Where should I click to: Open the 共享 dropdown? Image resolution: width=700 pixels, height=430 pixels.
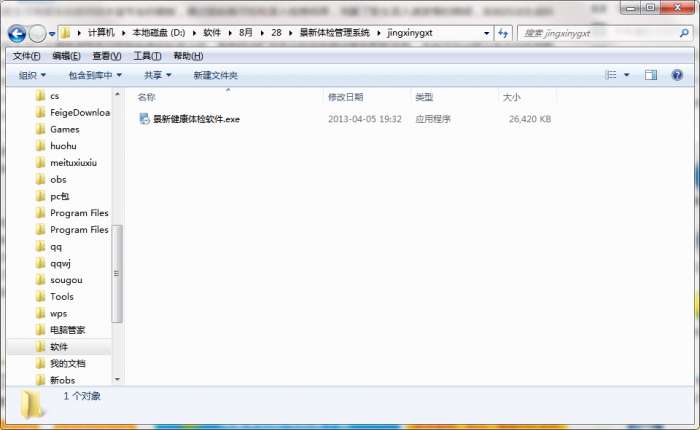pyautogui.click(x=158, y=75)
